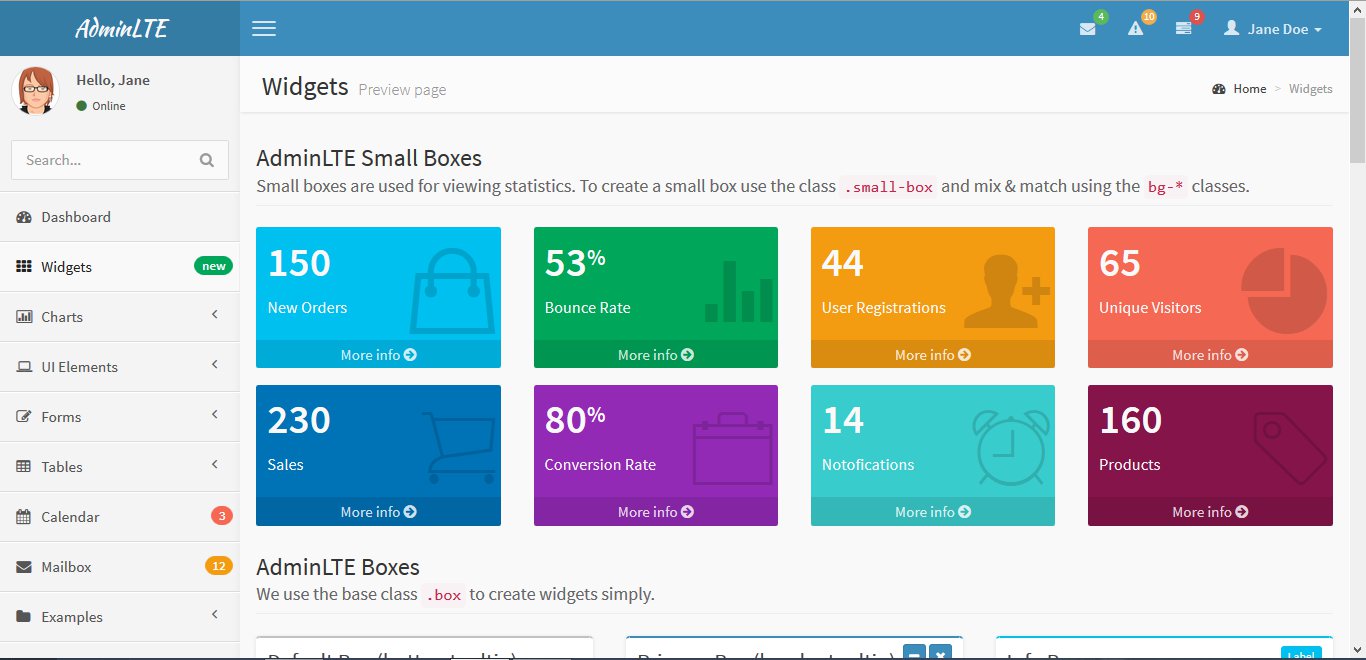The image size is (1366, 660).
Task: Click the briefcase icon on Conversion Rate
Action: tap(733, 448)
